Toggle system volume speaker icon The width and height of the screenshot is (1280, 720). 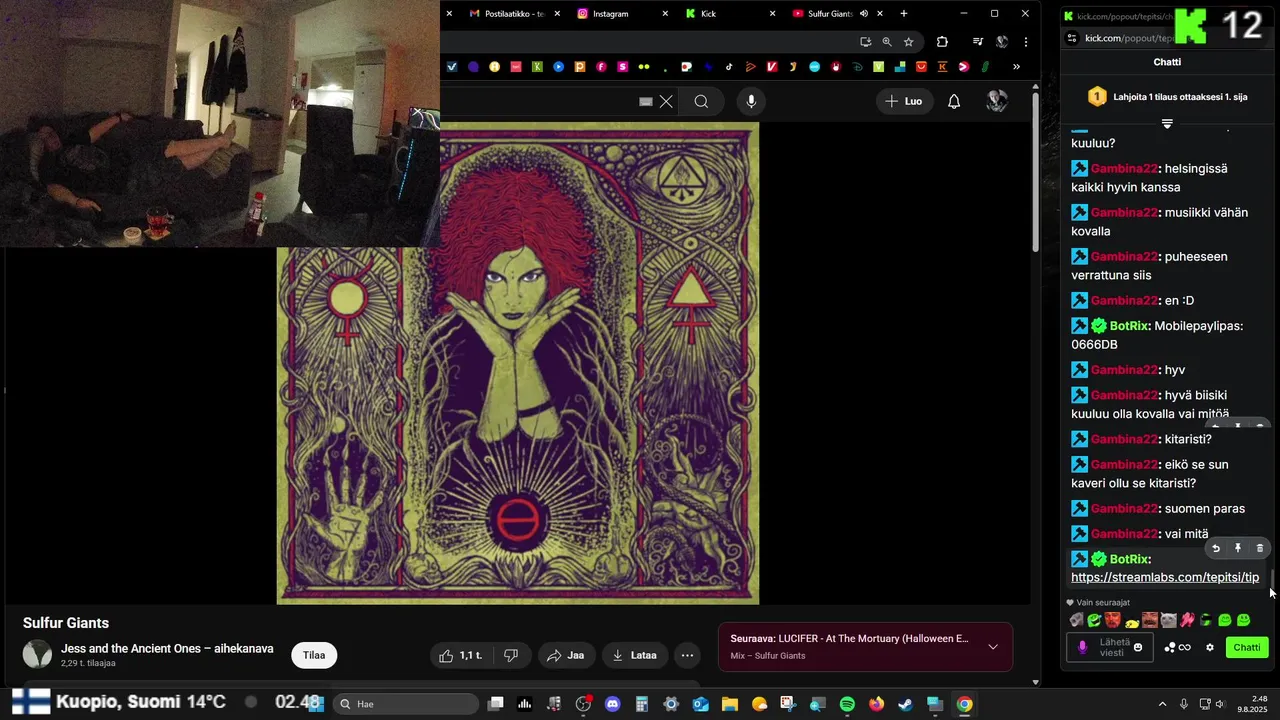(x=1220, y=704)
